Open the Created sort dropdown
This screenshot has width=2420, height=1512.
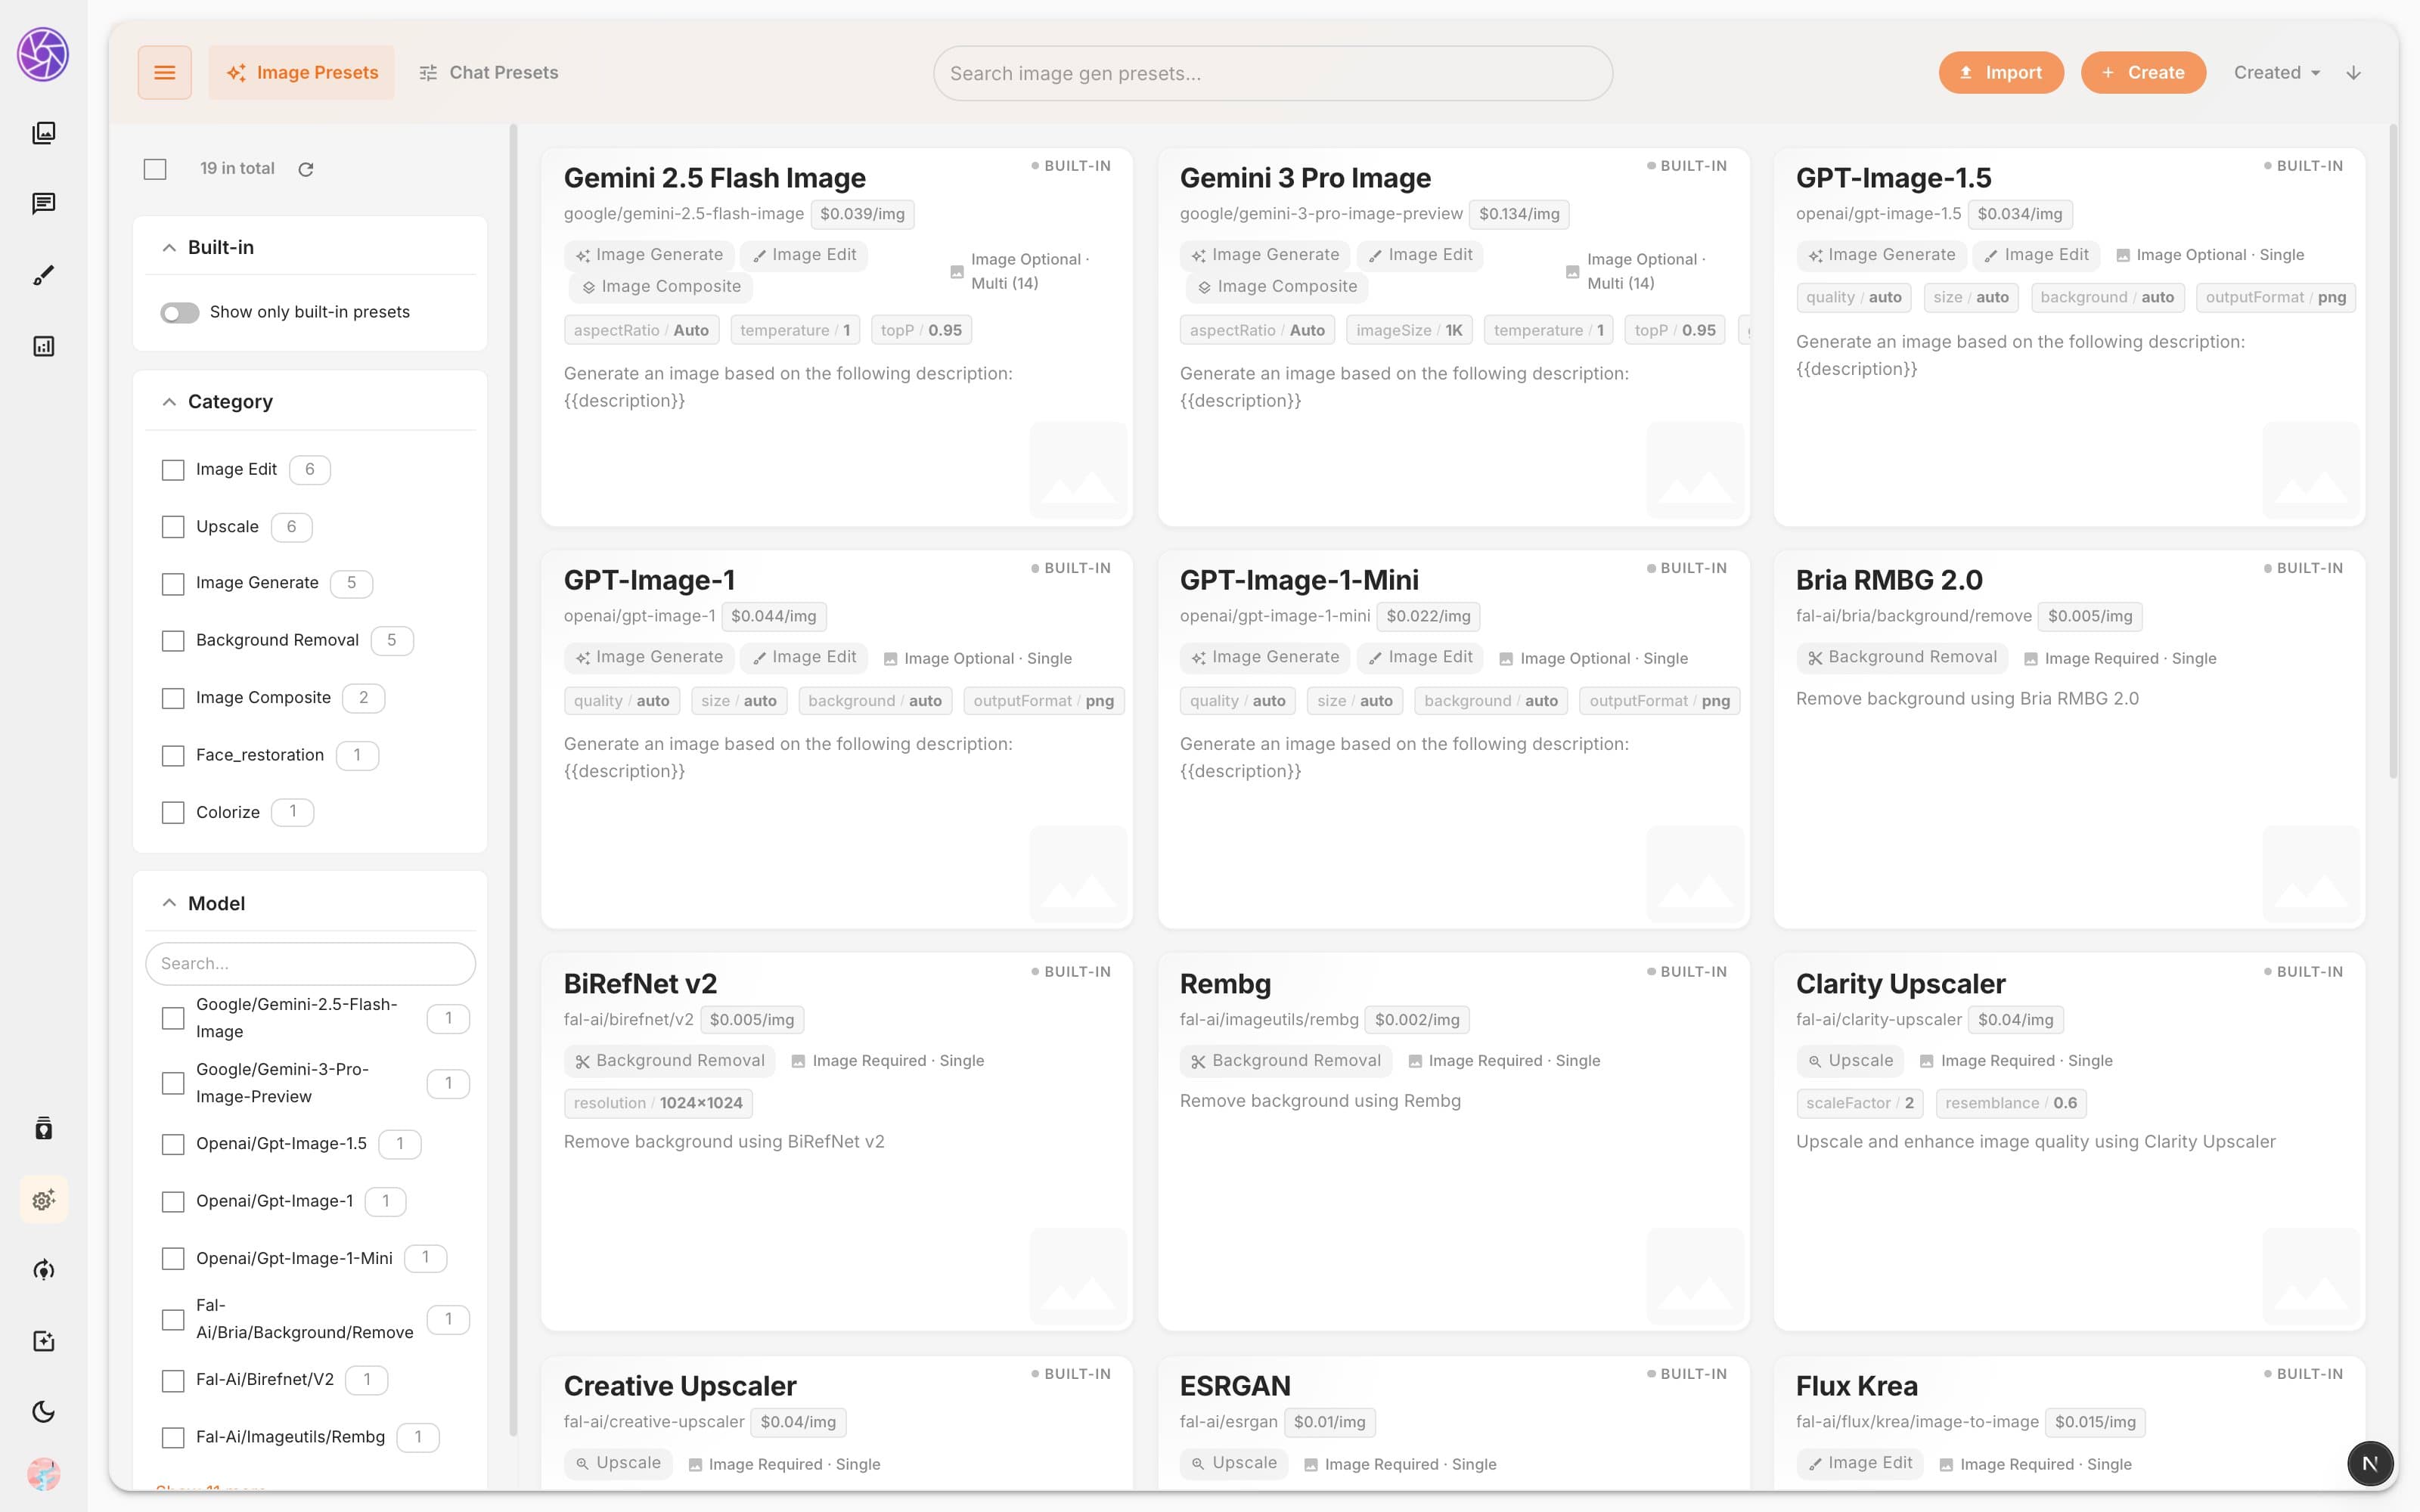[2276, 73]
